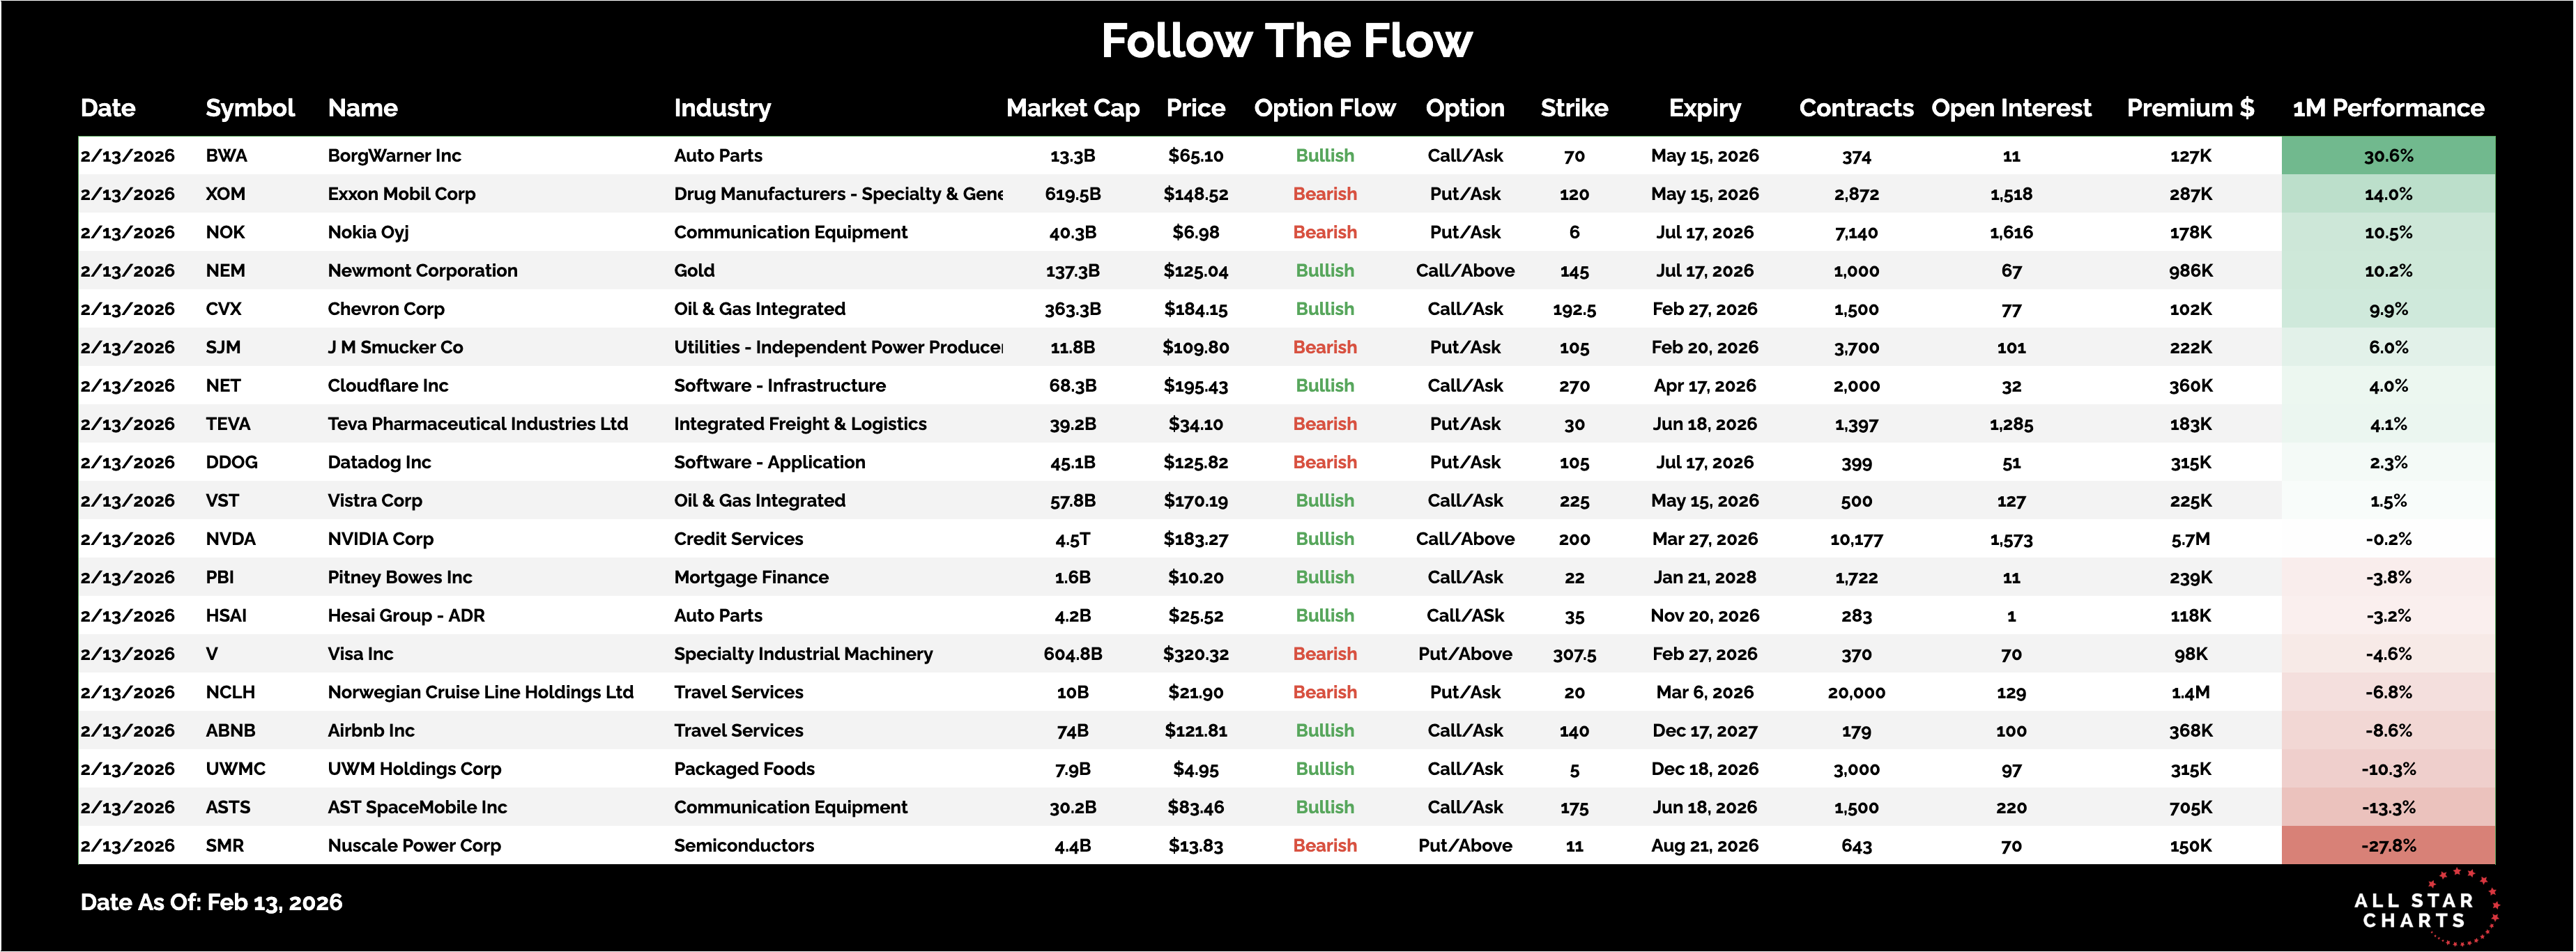
Task: Click the Symbol column header
Action: [250, 108]
